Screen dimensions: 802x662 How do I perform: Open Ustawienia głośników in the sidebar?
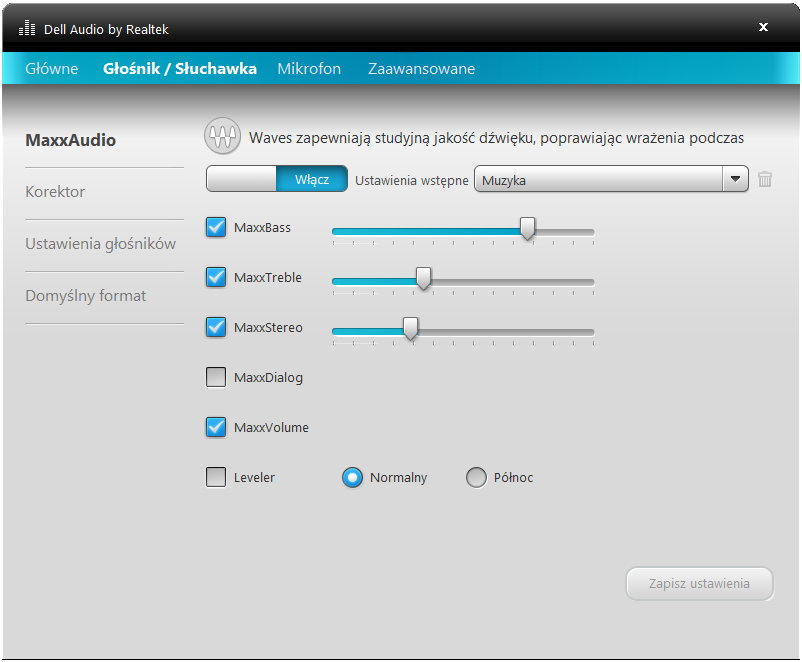[101, 244]
